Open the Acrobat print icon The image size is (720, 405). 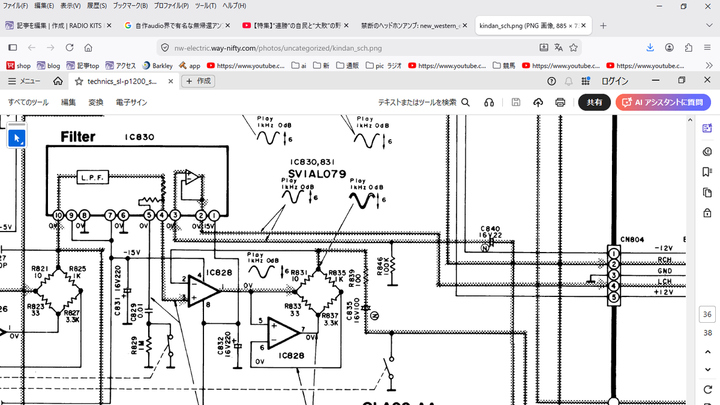pyautogui.click(x=560, y=102)
